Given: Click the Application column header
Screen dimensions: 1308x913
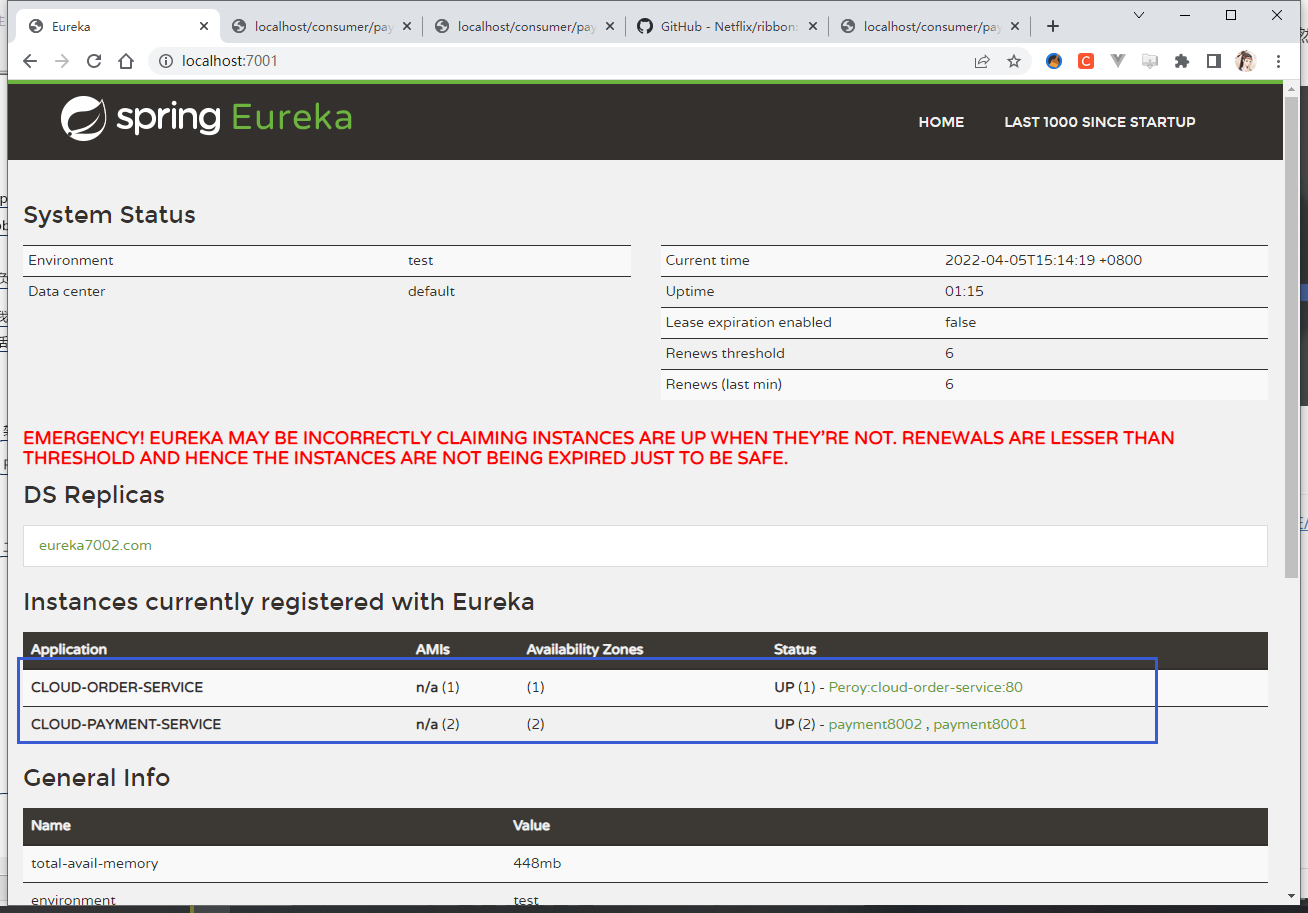Looking at the screenshot, I should (69, 649).
